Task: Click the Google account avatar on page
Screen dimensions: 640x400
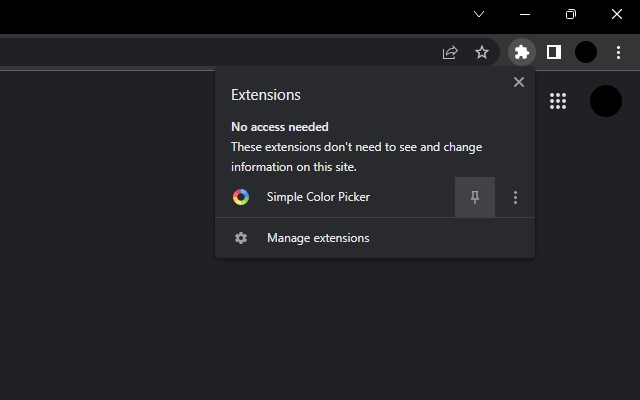Action: 606,101
